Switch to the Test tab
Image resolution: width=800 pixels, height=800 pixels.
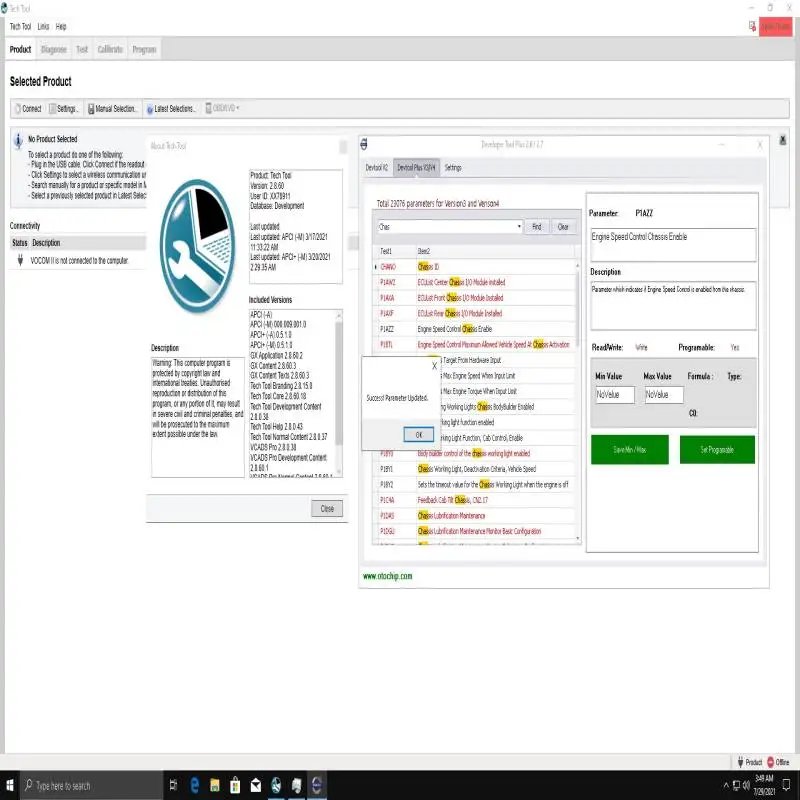click(x=82, y=49)
